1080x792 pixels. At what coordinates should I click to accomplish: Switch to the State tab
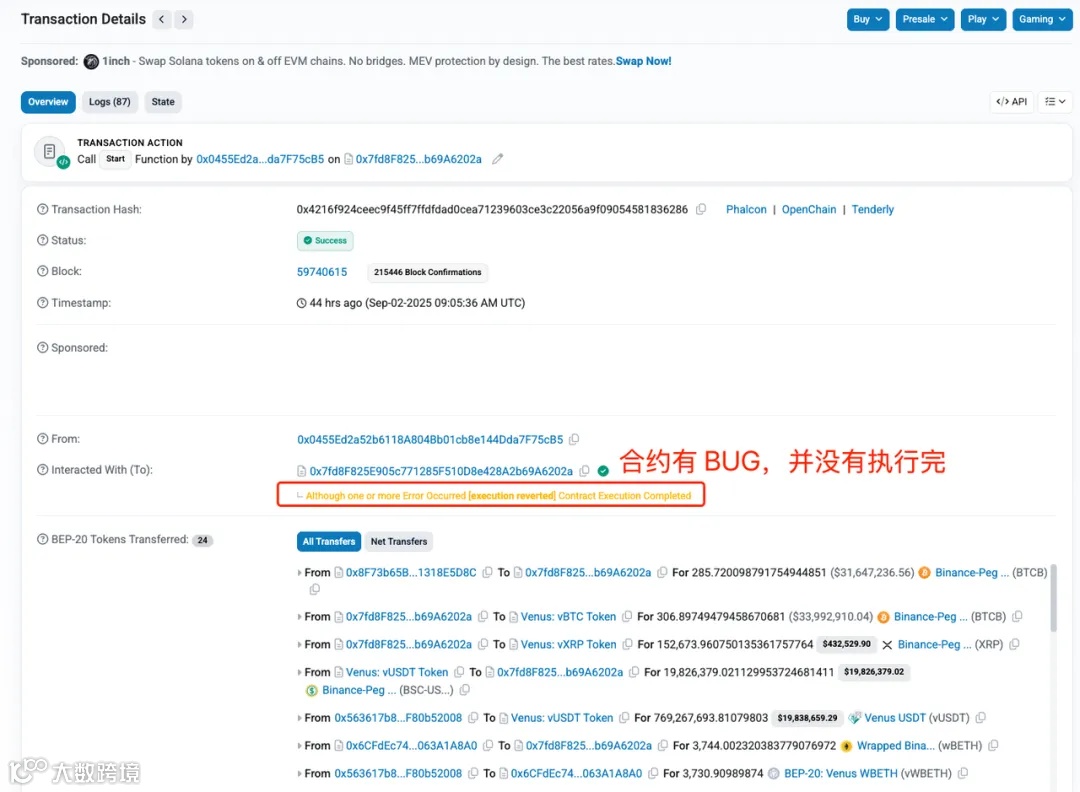click(x=163, y=102)
